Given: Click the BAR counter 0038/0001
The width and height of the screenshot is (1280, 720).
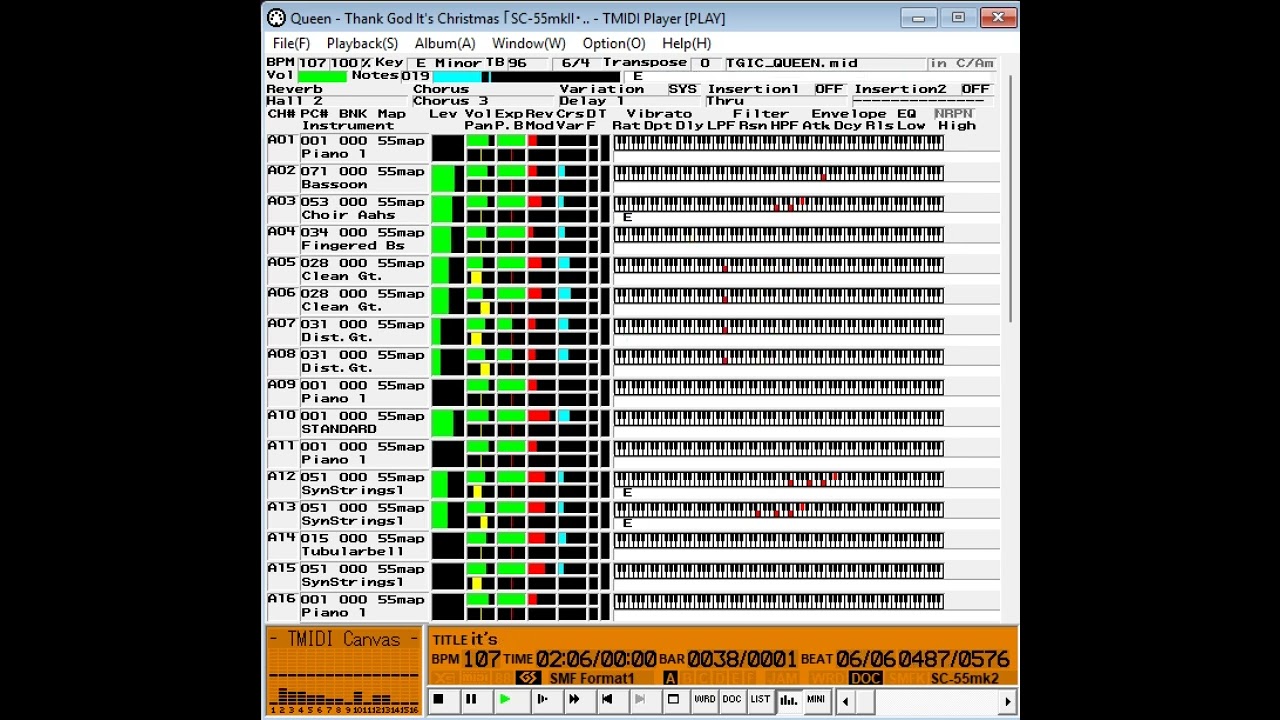Looking at the screenshot, I should coord(742,659).
